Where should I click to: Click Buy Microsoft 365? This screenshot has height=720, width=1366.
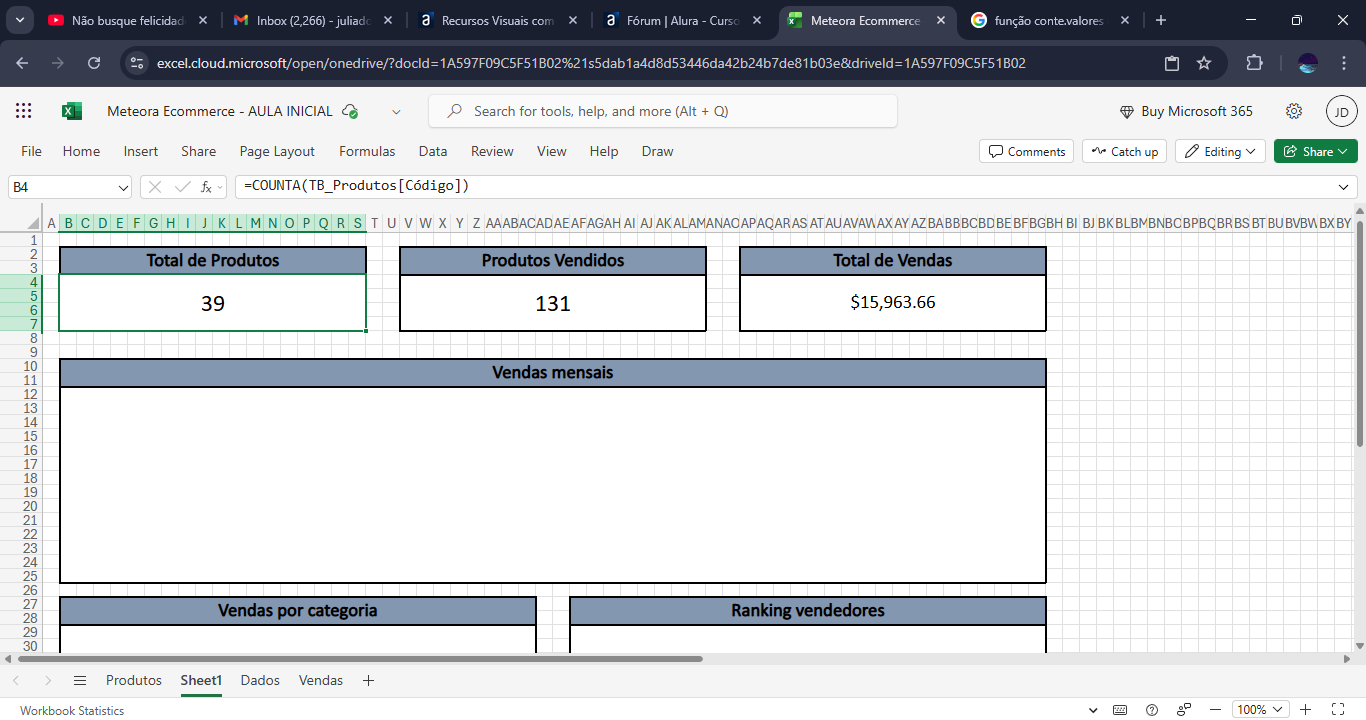click(x=1185, y=111)
